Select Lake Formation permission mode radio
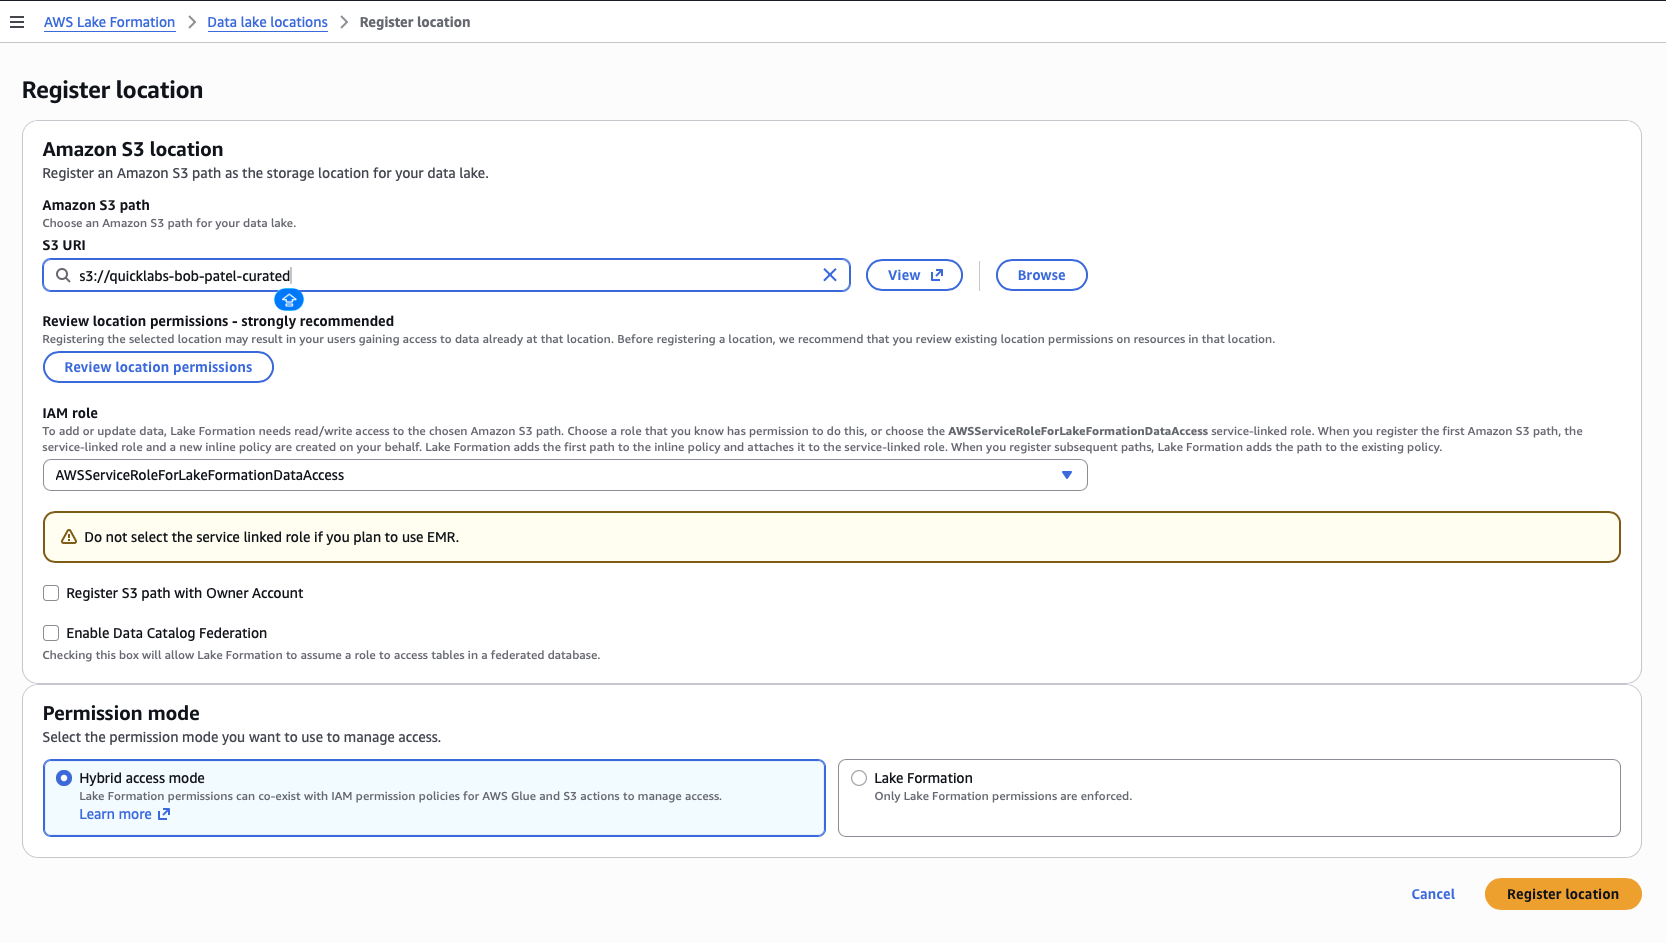The height and width of the screenshot is (943, 1666). [859, 778]
